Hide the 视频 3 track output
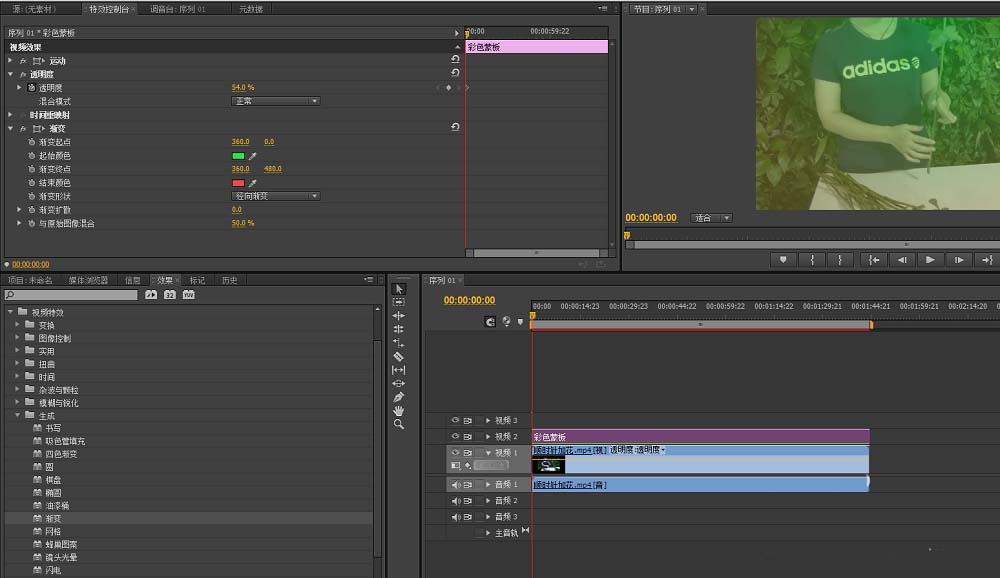 (456, 421)
